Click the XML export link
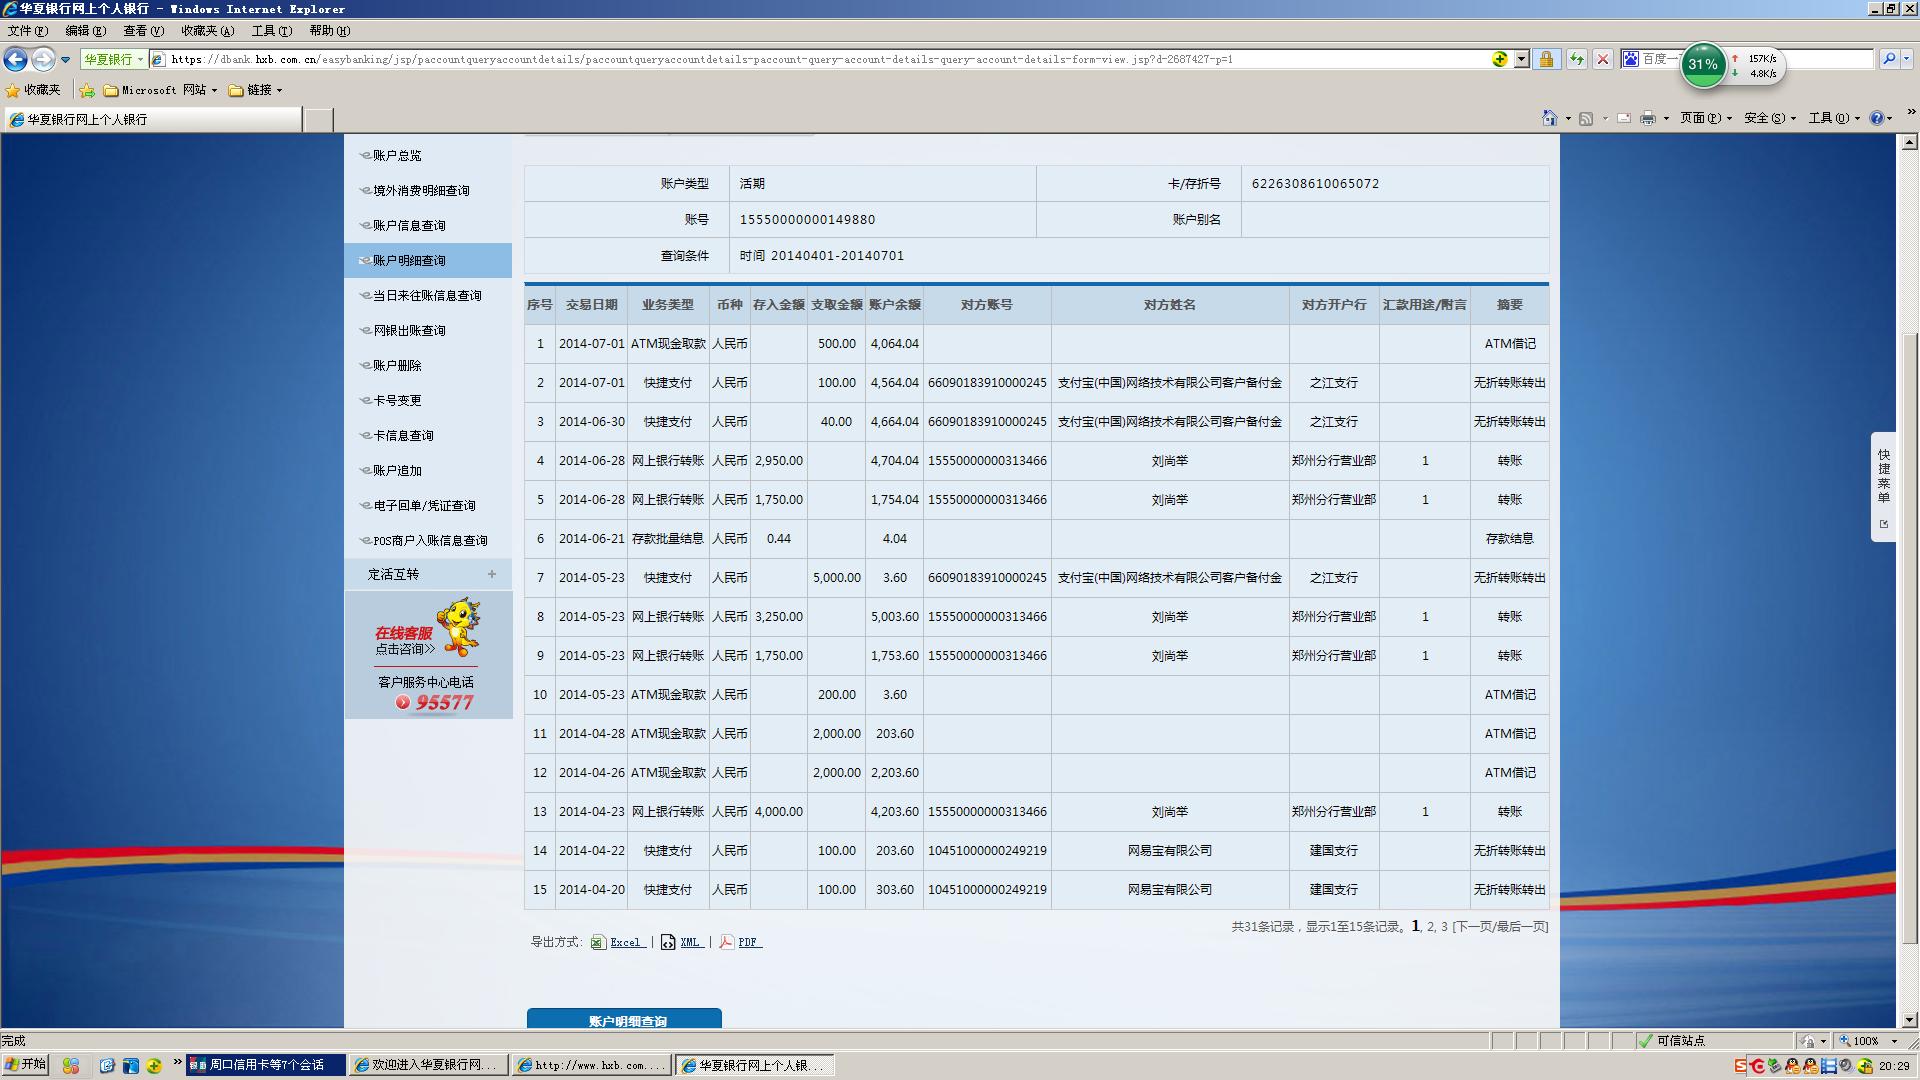The width and height of the screenshot is (1920, 1080). (x=690, y=942)
